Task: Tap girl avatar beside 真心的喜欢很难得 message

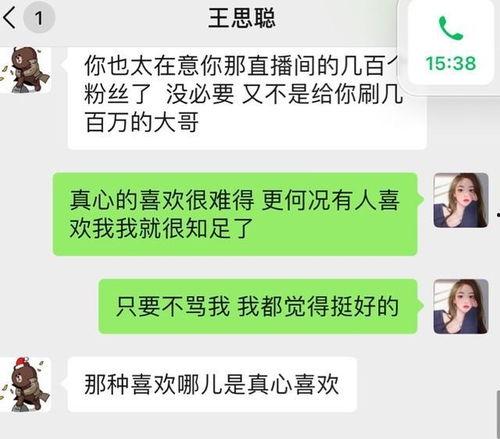Action: pyautogui.click(x=461, y=200)
